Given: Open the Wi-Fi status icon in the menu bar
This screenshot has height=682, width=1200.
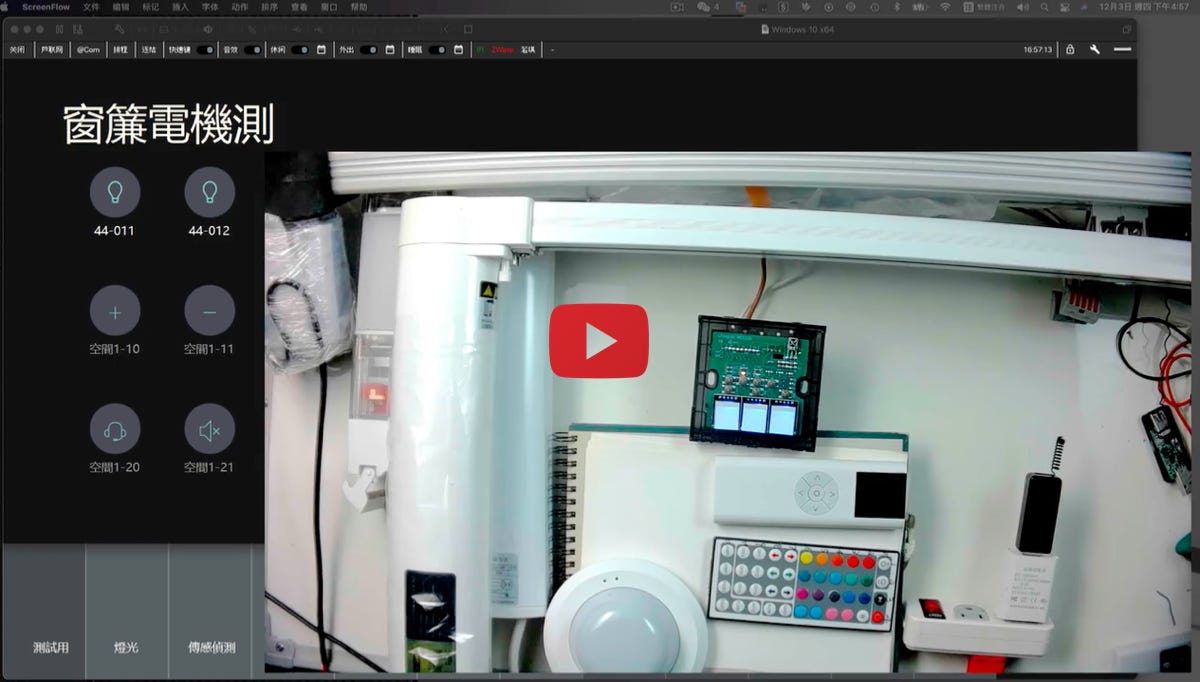Looking at the screenshot, I should tap(945, 6).
